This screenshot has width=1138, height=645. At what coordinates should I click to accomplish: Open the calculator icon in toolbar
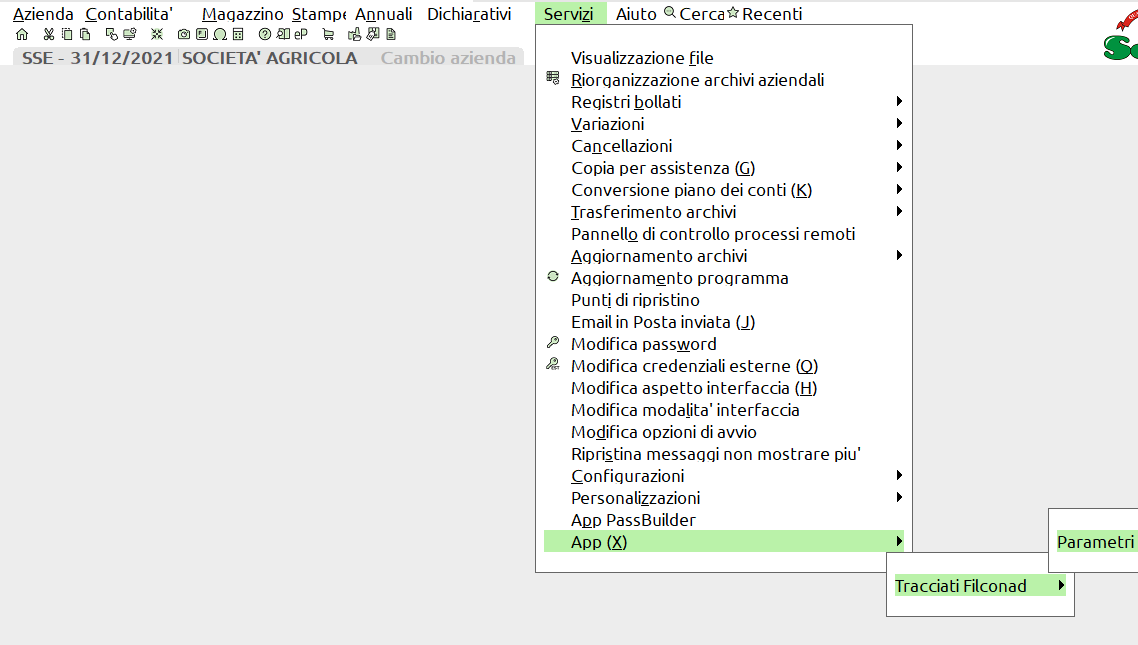tap(236, 34)
